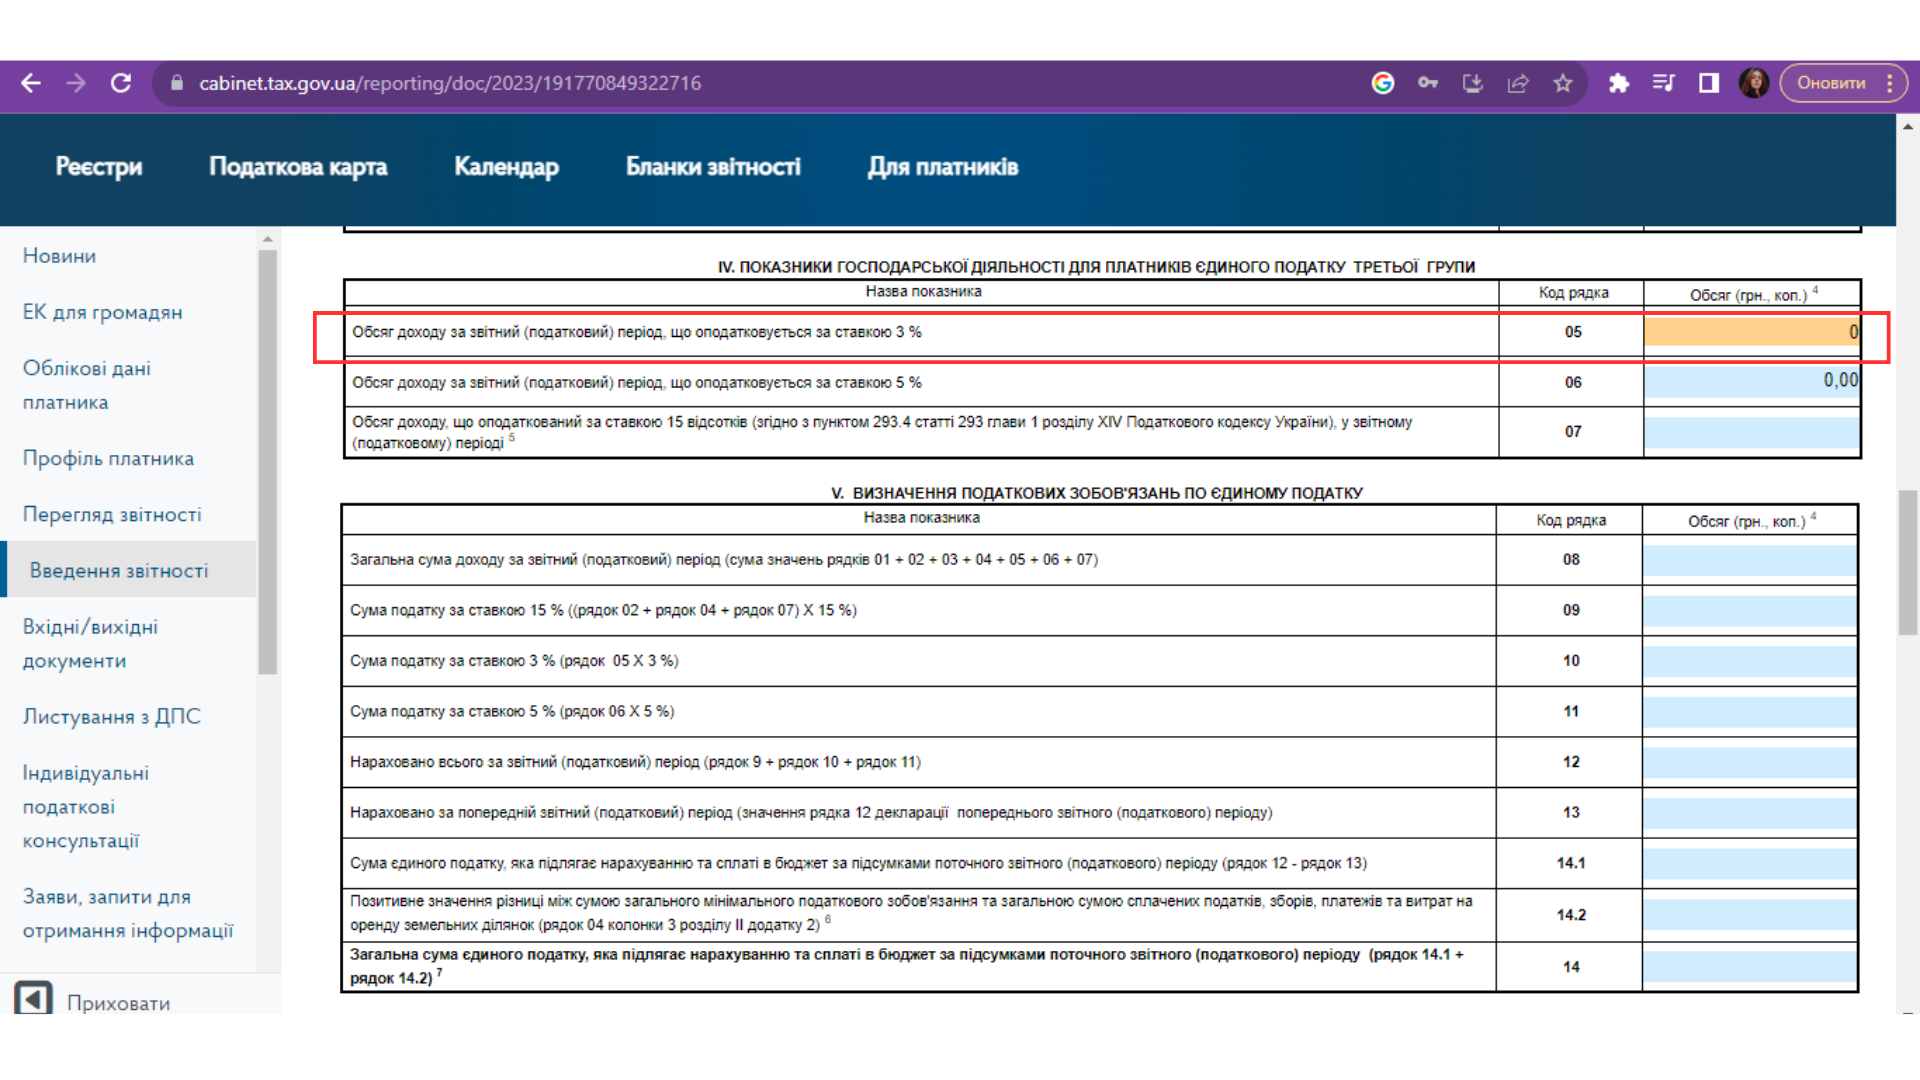Go to Перегляд звітності
The height and width of the screenshot is (1080, 1920).
(112, 514)
